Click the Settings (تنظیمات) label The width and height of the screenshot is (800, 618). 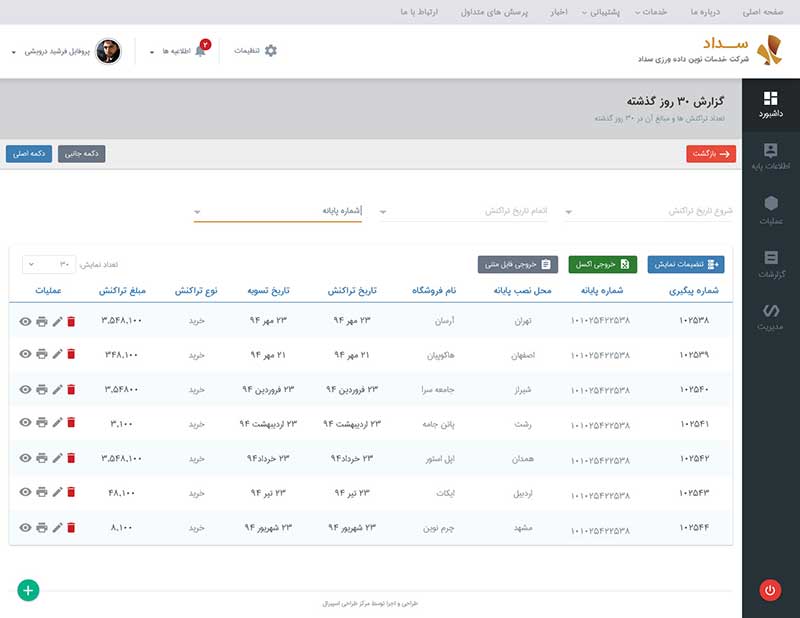(247, 51)
